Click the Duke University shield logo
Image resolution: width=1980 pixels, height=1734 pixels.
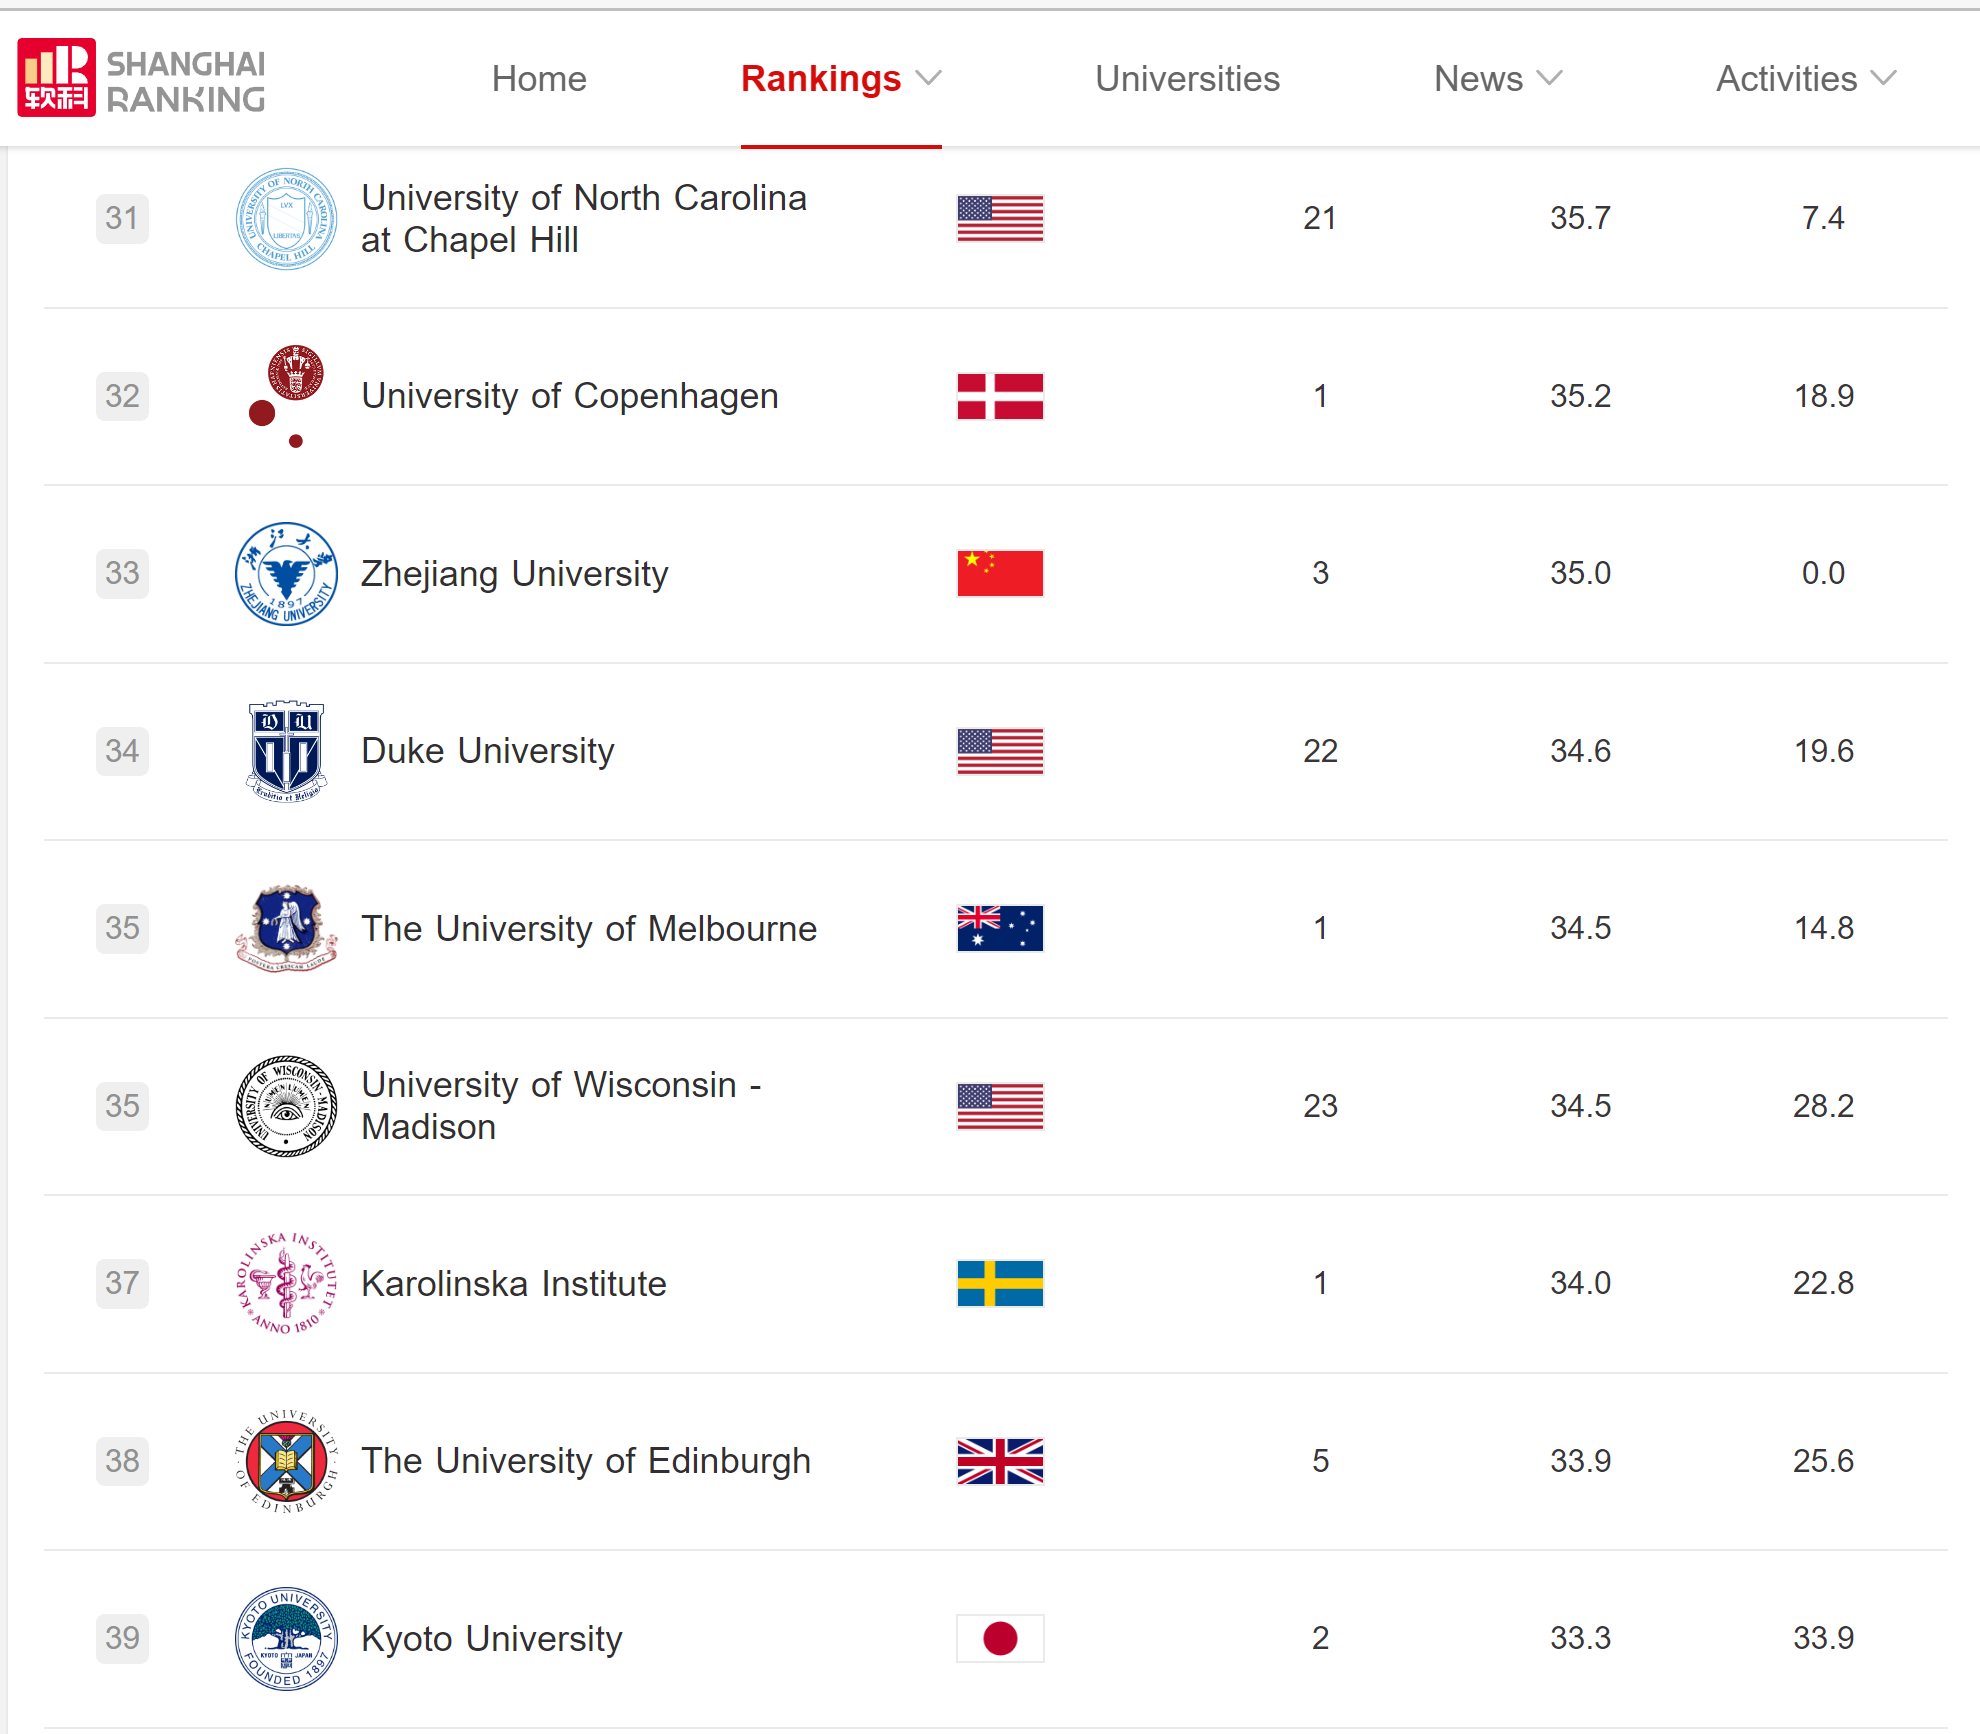click(x=286, y=751)
